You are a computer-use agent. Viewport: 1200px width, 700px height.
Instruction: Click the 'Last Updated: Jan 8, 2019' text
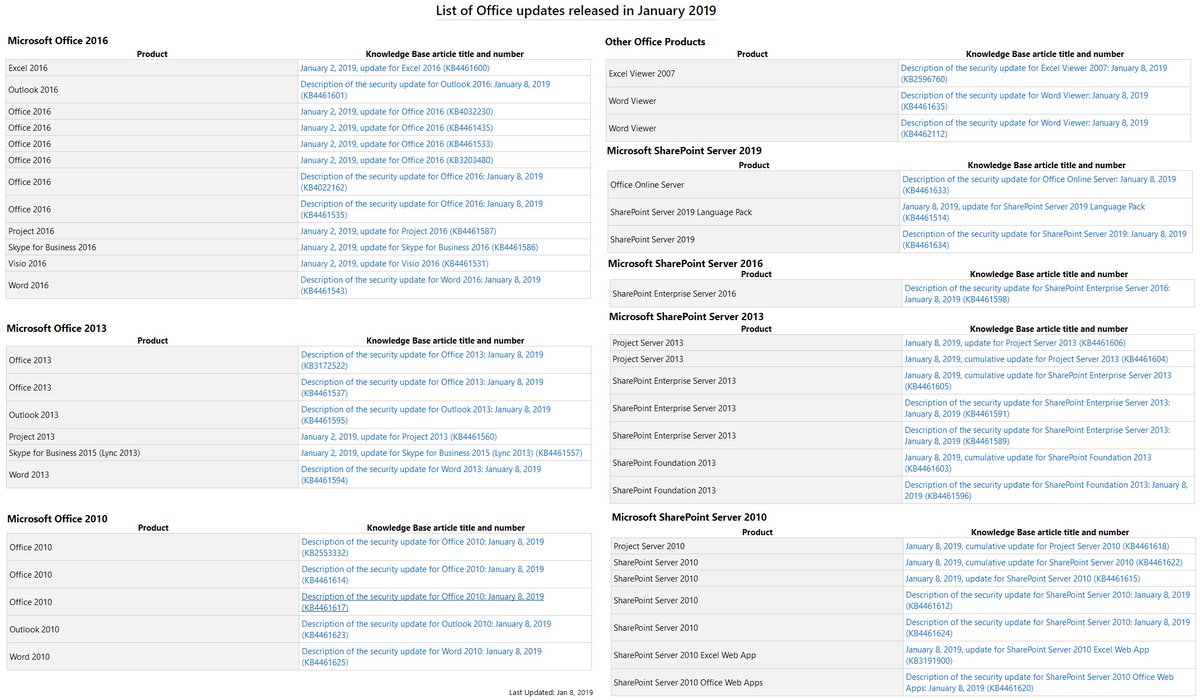pos(551,692)
